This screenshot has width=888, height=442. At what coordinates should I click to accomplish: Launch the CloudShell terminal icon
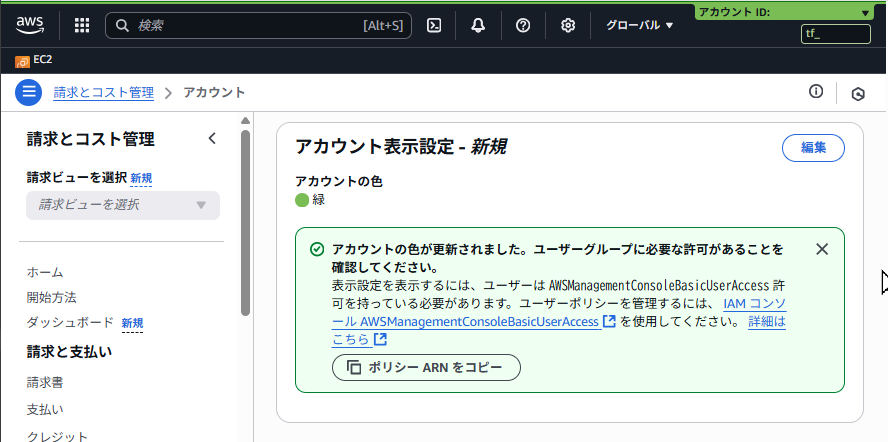pos(434,26)
